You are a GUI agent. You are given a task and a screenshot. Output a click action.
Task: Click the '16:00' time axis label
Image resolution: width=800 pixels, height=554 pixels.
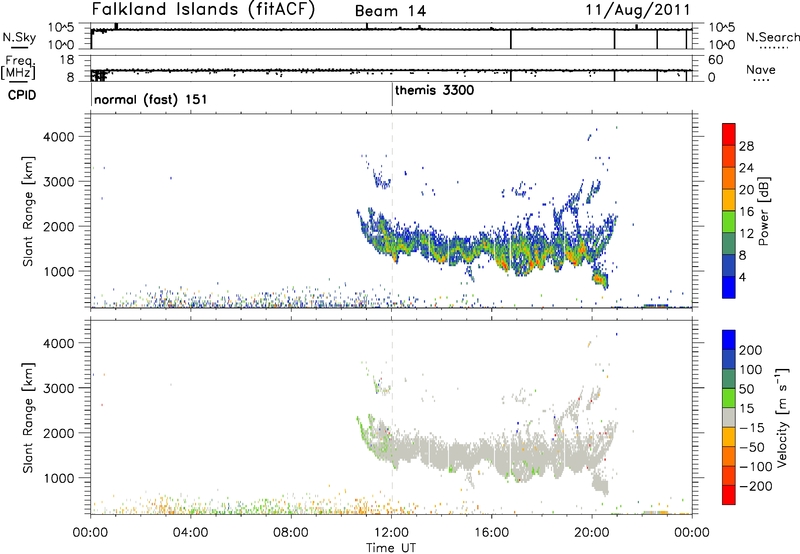coord(491,533)
